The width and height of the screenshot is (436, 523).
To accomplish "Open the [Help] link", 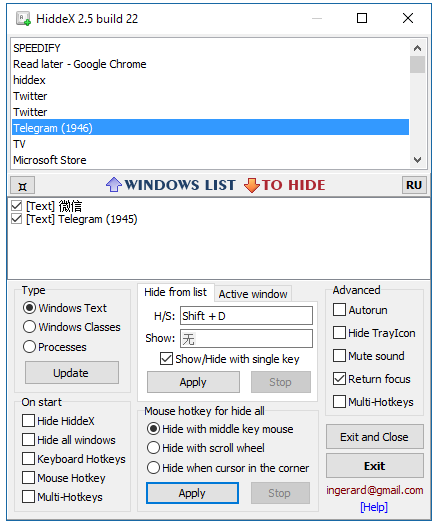I will (374, 507).
